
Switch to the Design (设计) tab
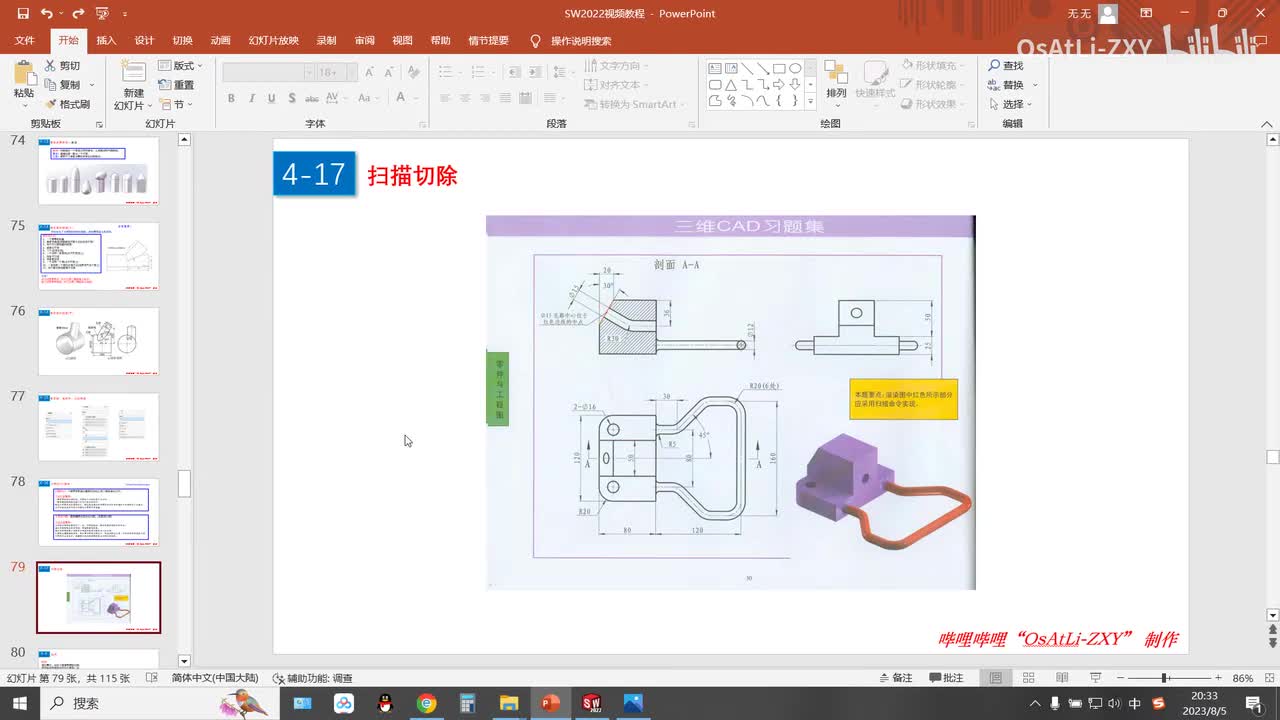[x=144, y=41]
